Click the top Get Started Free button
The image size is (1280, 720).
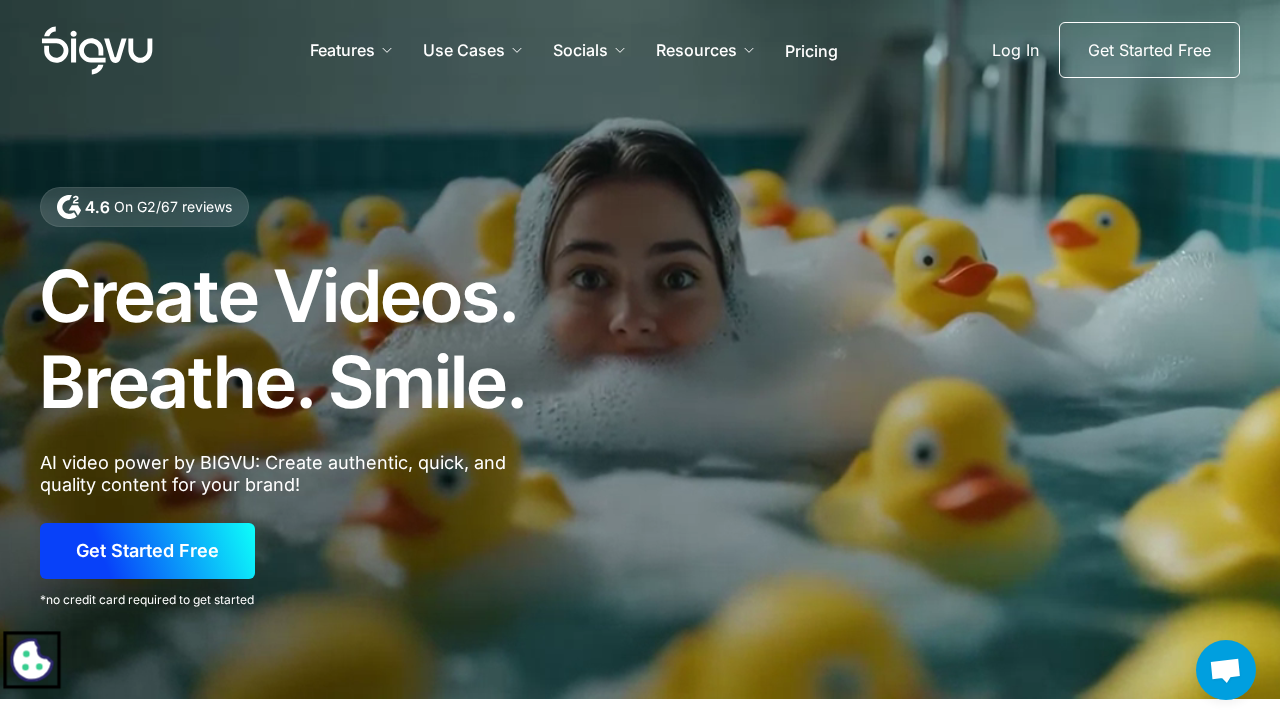1149,49
